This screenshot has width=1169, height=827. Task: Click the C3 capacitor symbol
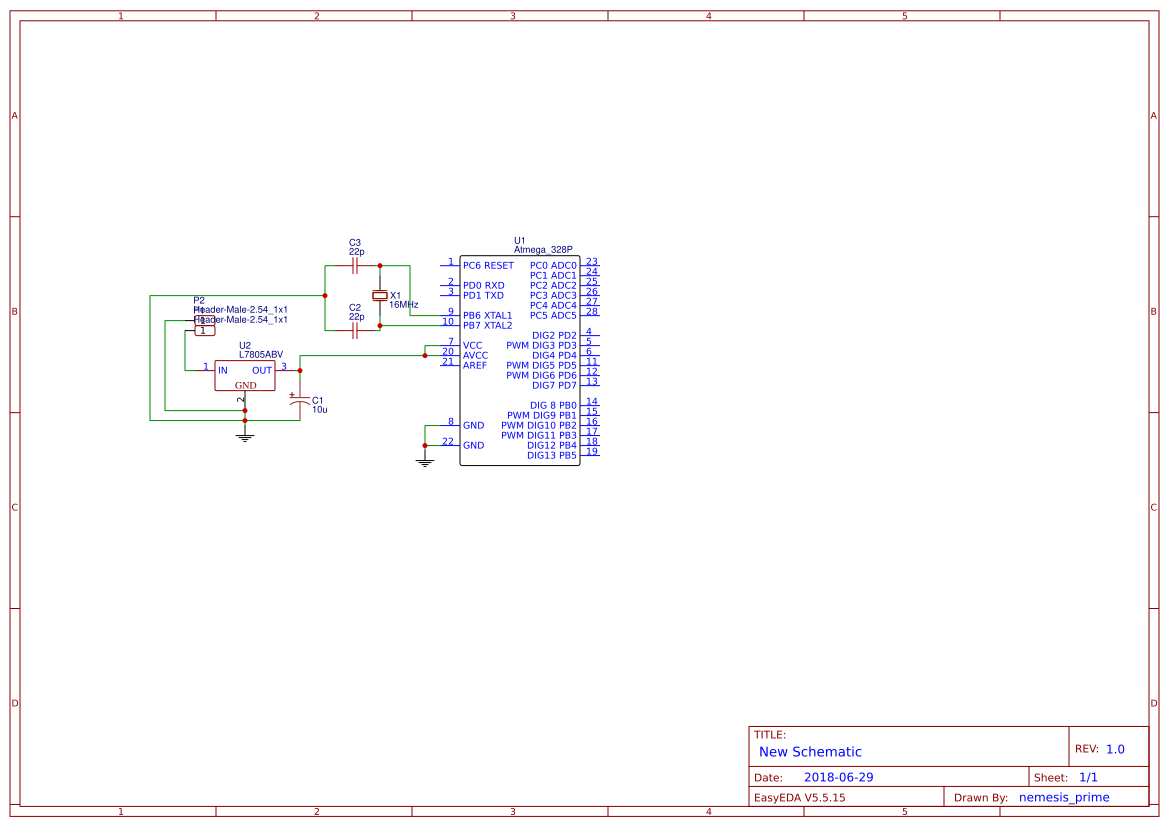(355, 266)
